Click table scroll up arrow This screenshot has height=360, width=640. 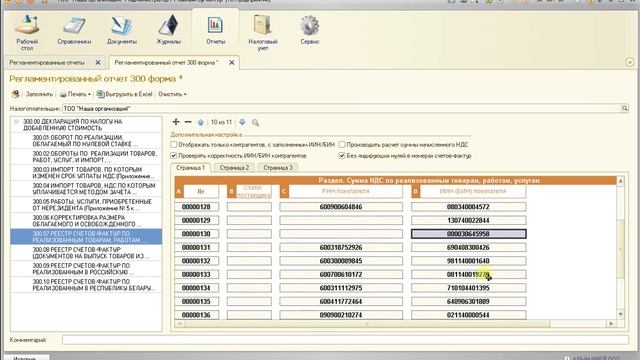coord(620,180)
